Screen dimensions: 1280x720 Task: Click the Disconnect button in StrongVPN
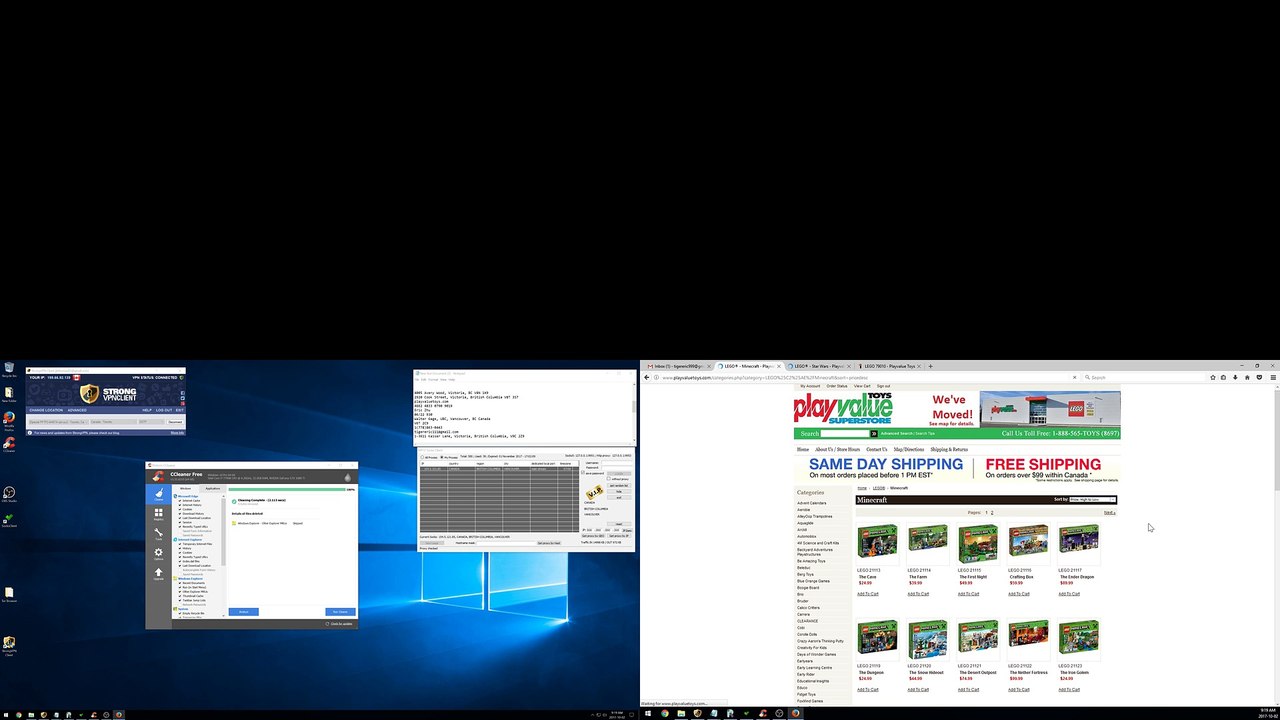pos(175,422)
